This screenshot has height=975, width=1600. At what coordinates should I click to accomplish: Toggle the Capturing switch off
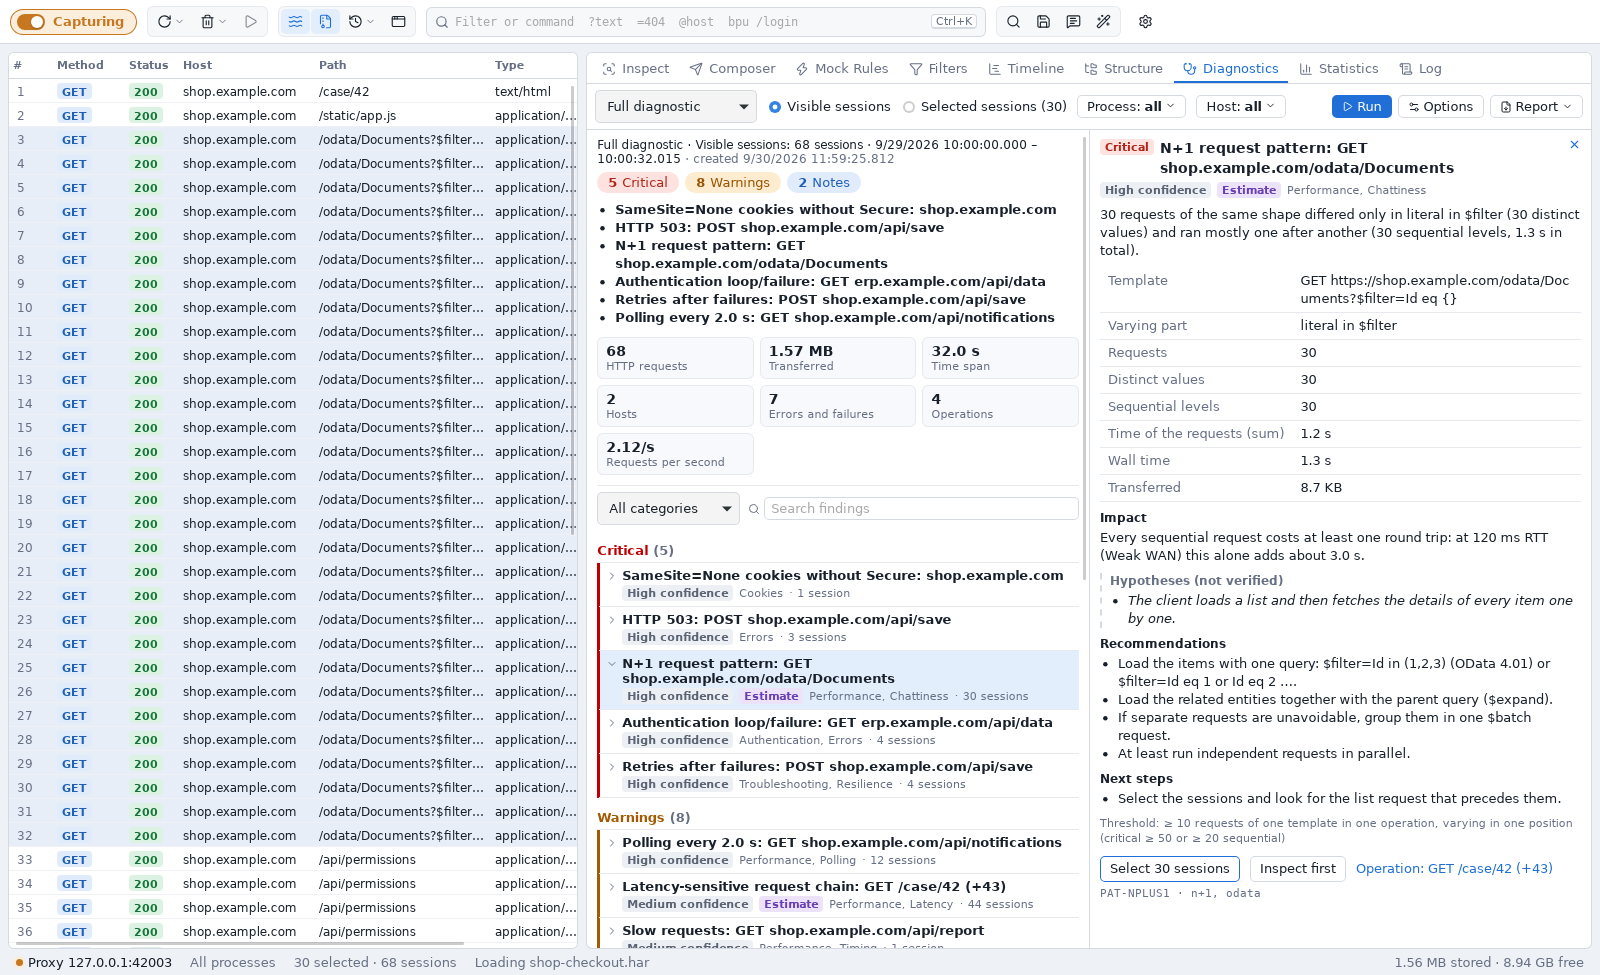tap(73, 21)
